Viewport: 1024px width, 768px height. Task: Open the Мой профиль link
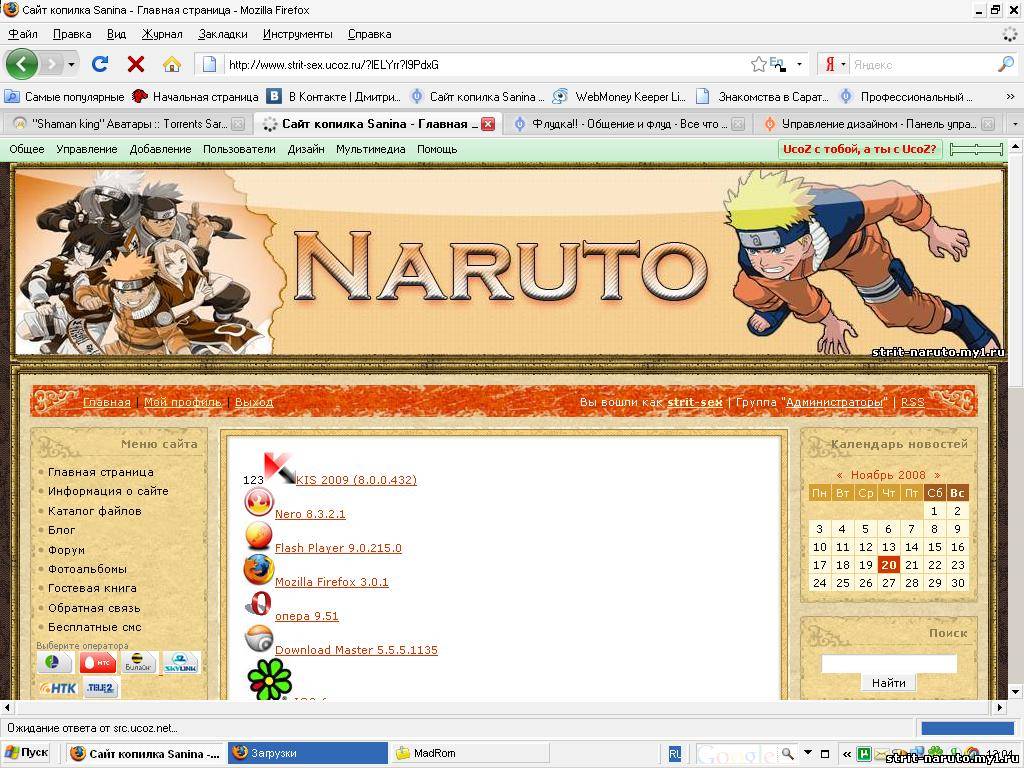pyautogui.click(x=183, y=402)
